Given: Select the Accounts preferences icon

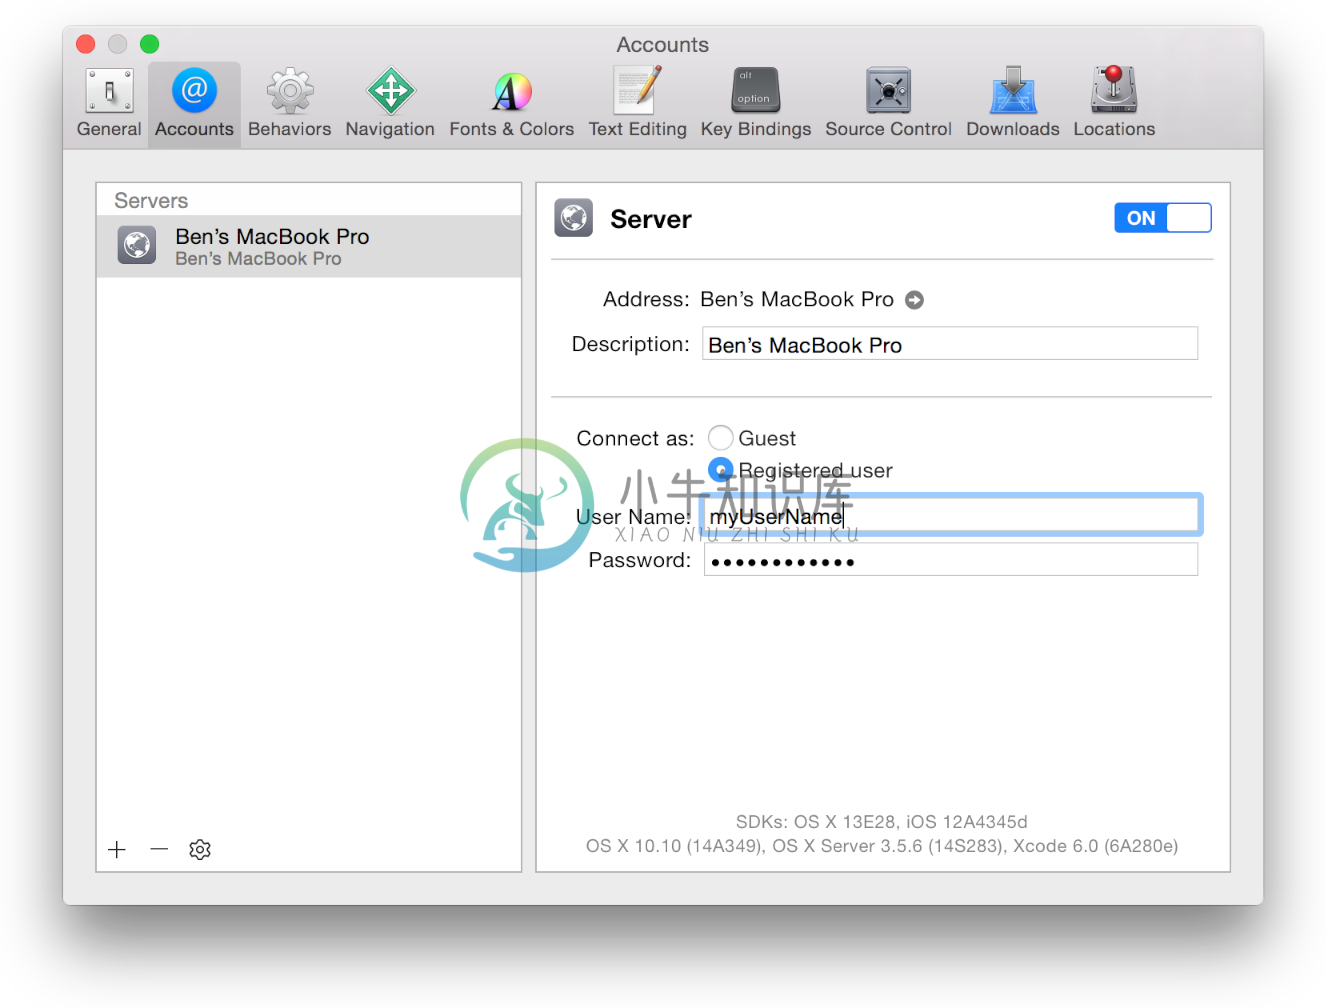Looking at the screenshot, I should pos(194,103).
